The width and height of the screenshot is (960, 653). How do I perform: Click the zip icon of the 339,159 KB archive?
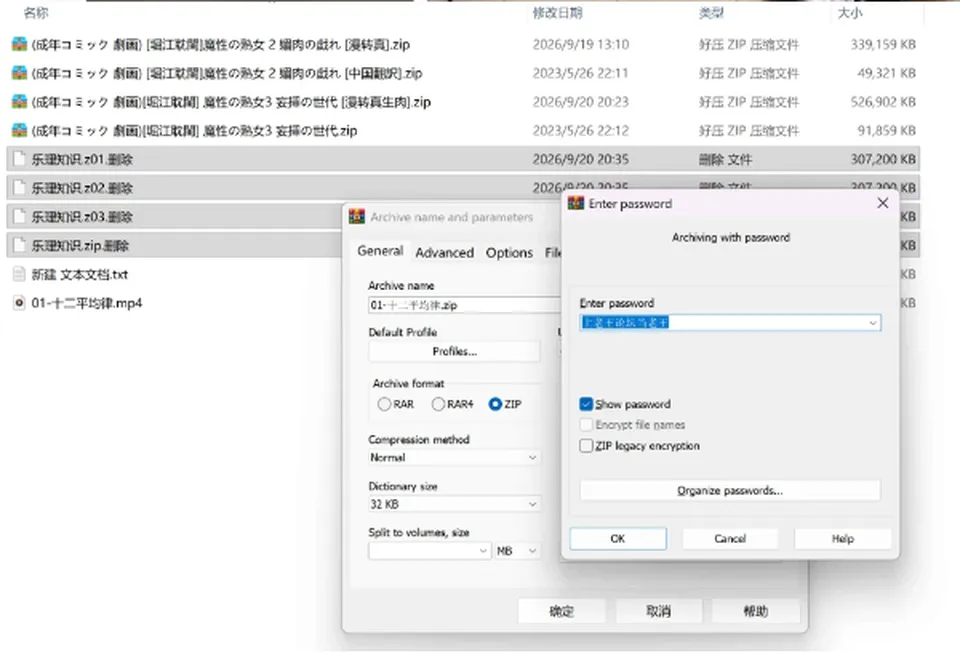(x=20, y=44)
